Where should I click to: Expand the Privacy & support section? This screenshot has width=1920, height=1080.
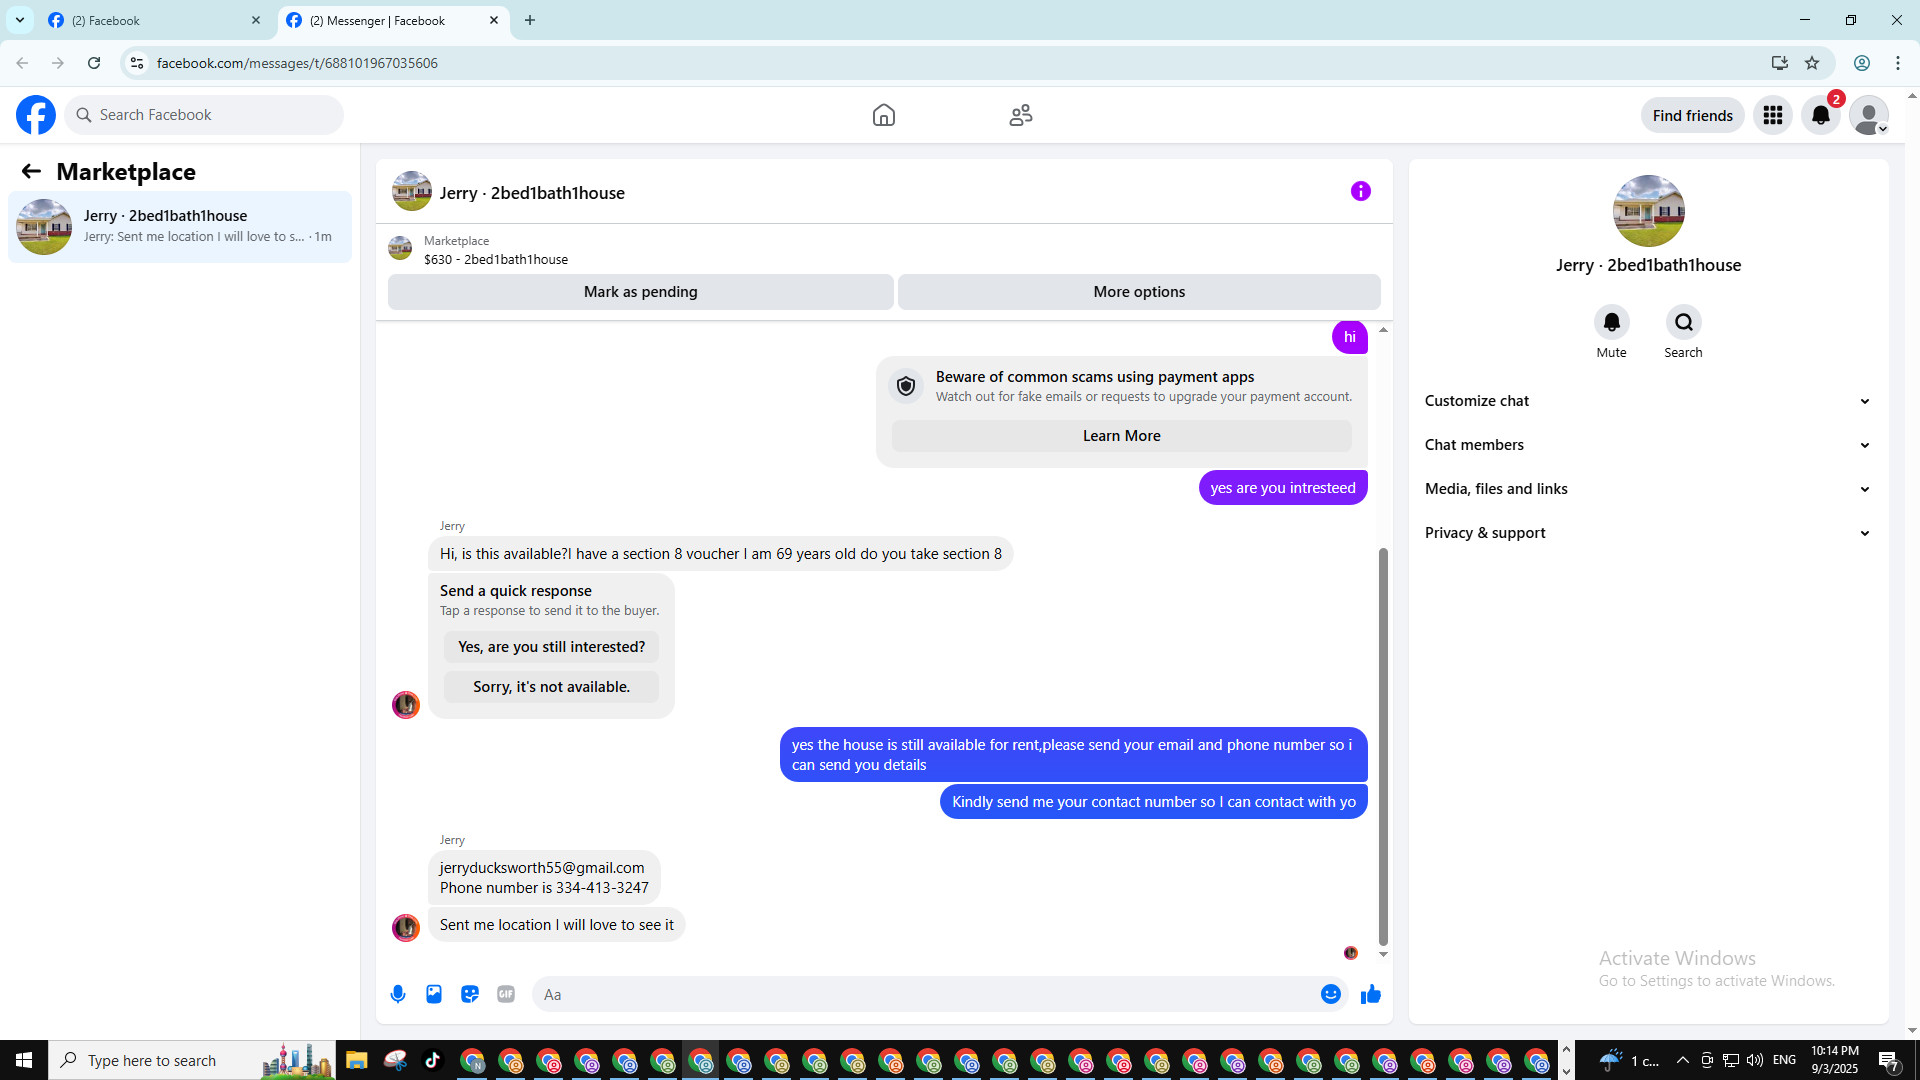click(x=1648, y=533)
